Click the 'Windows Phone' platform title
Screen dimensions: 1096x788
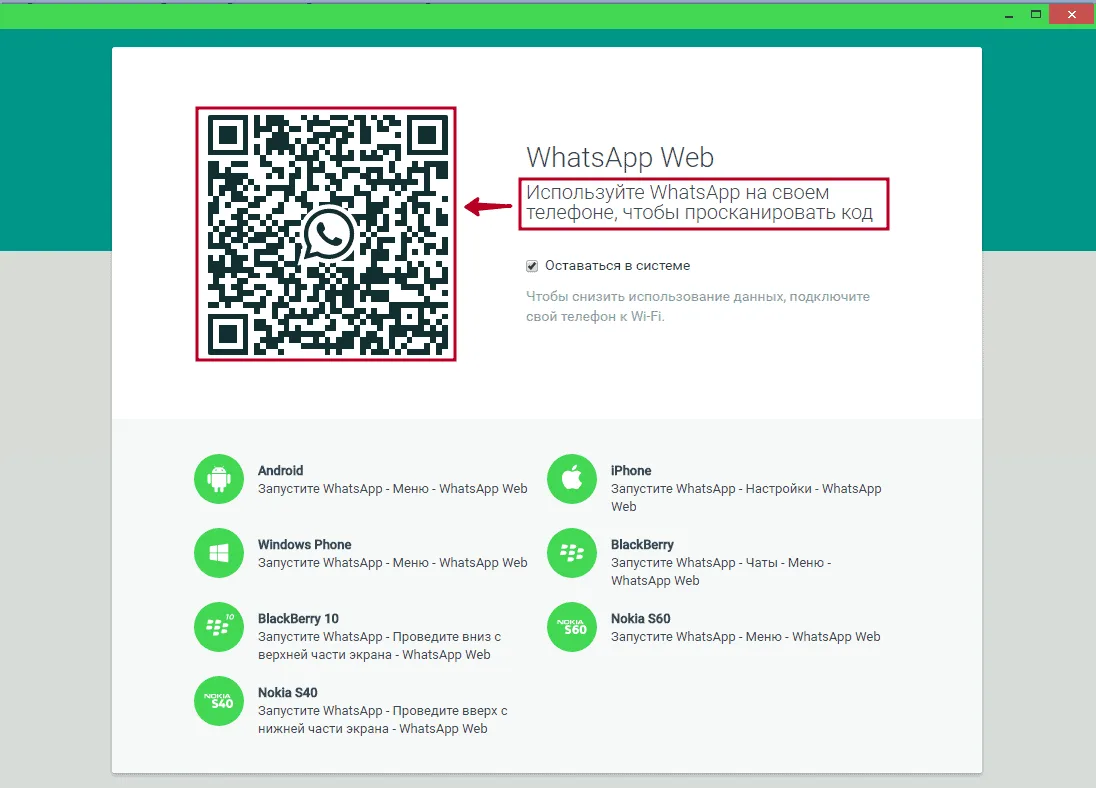click(x=305, y=545)
